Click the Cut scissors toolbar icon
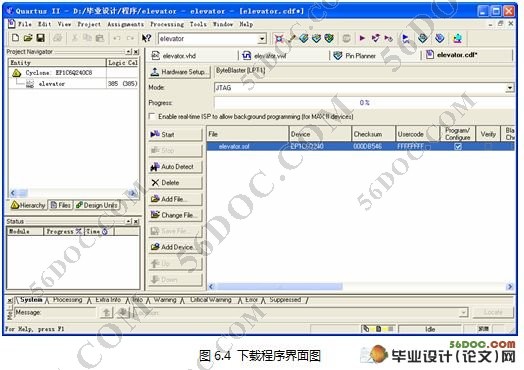The height and width of the screenshot is (370, 524). coord(75,38)
